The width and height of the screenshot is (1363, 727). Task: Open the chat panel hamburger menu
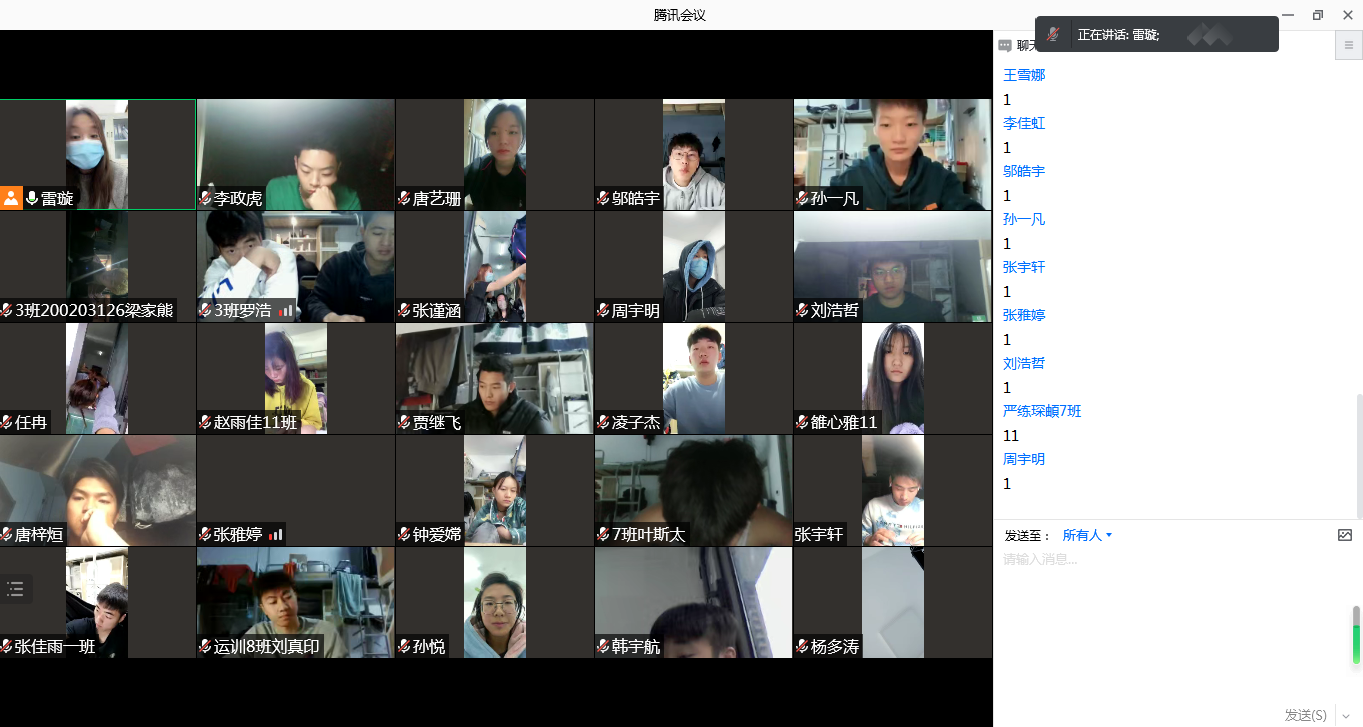(x=1348, y=45)
